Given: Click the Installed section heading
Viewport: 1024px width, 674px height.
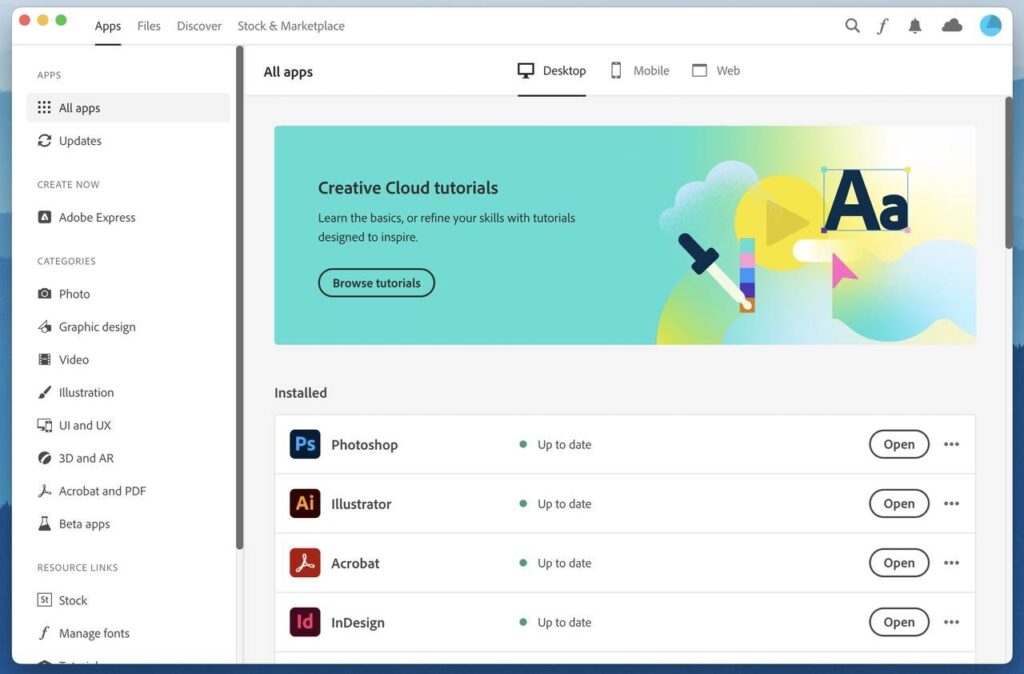Looking at the screenshot, I should [300, 393].
